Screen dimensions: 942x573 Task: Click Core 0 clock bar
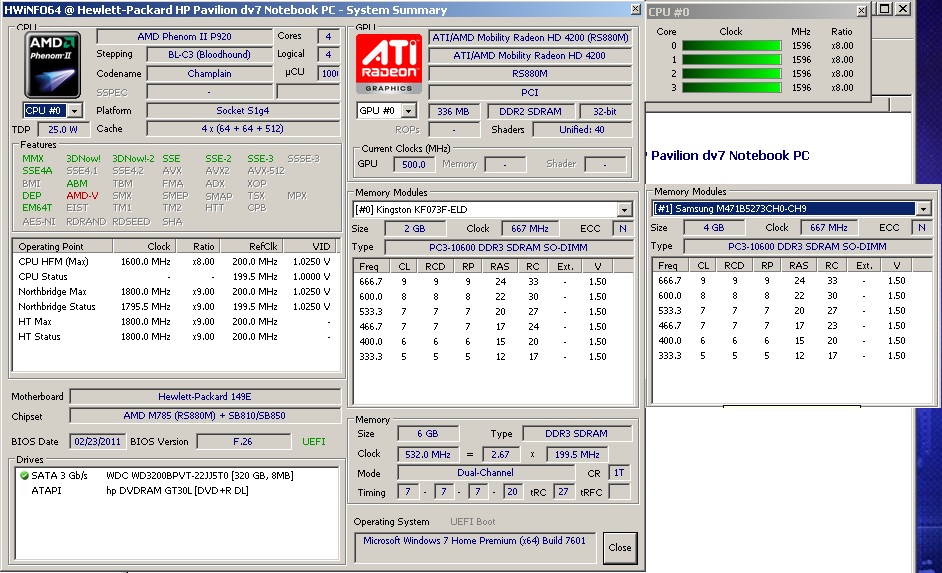click(732, 46)
